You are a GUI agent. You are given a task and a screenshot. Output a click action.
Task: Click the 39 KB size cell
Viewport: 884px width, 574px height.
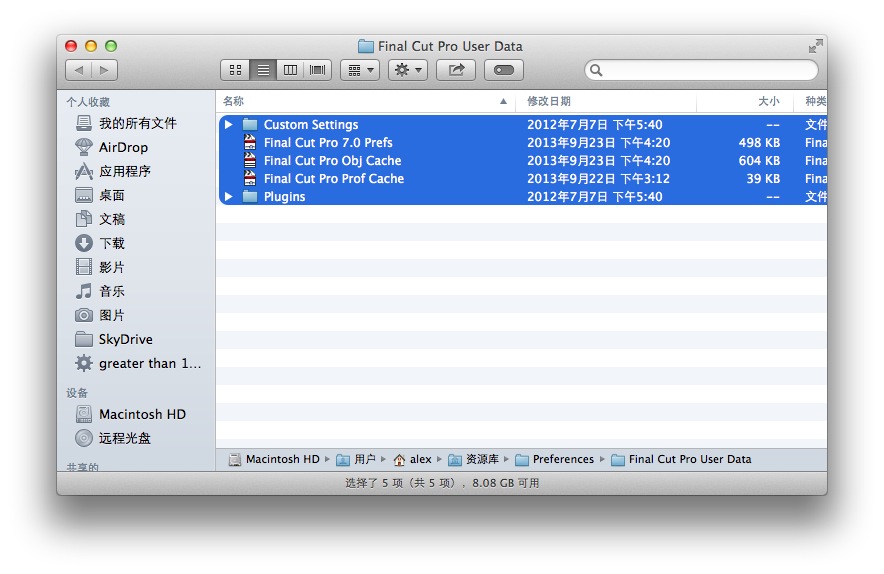point(763,179)
